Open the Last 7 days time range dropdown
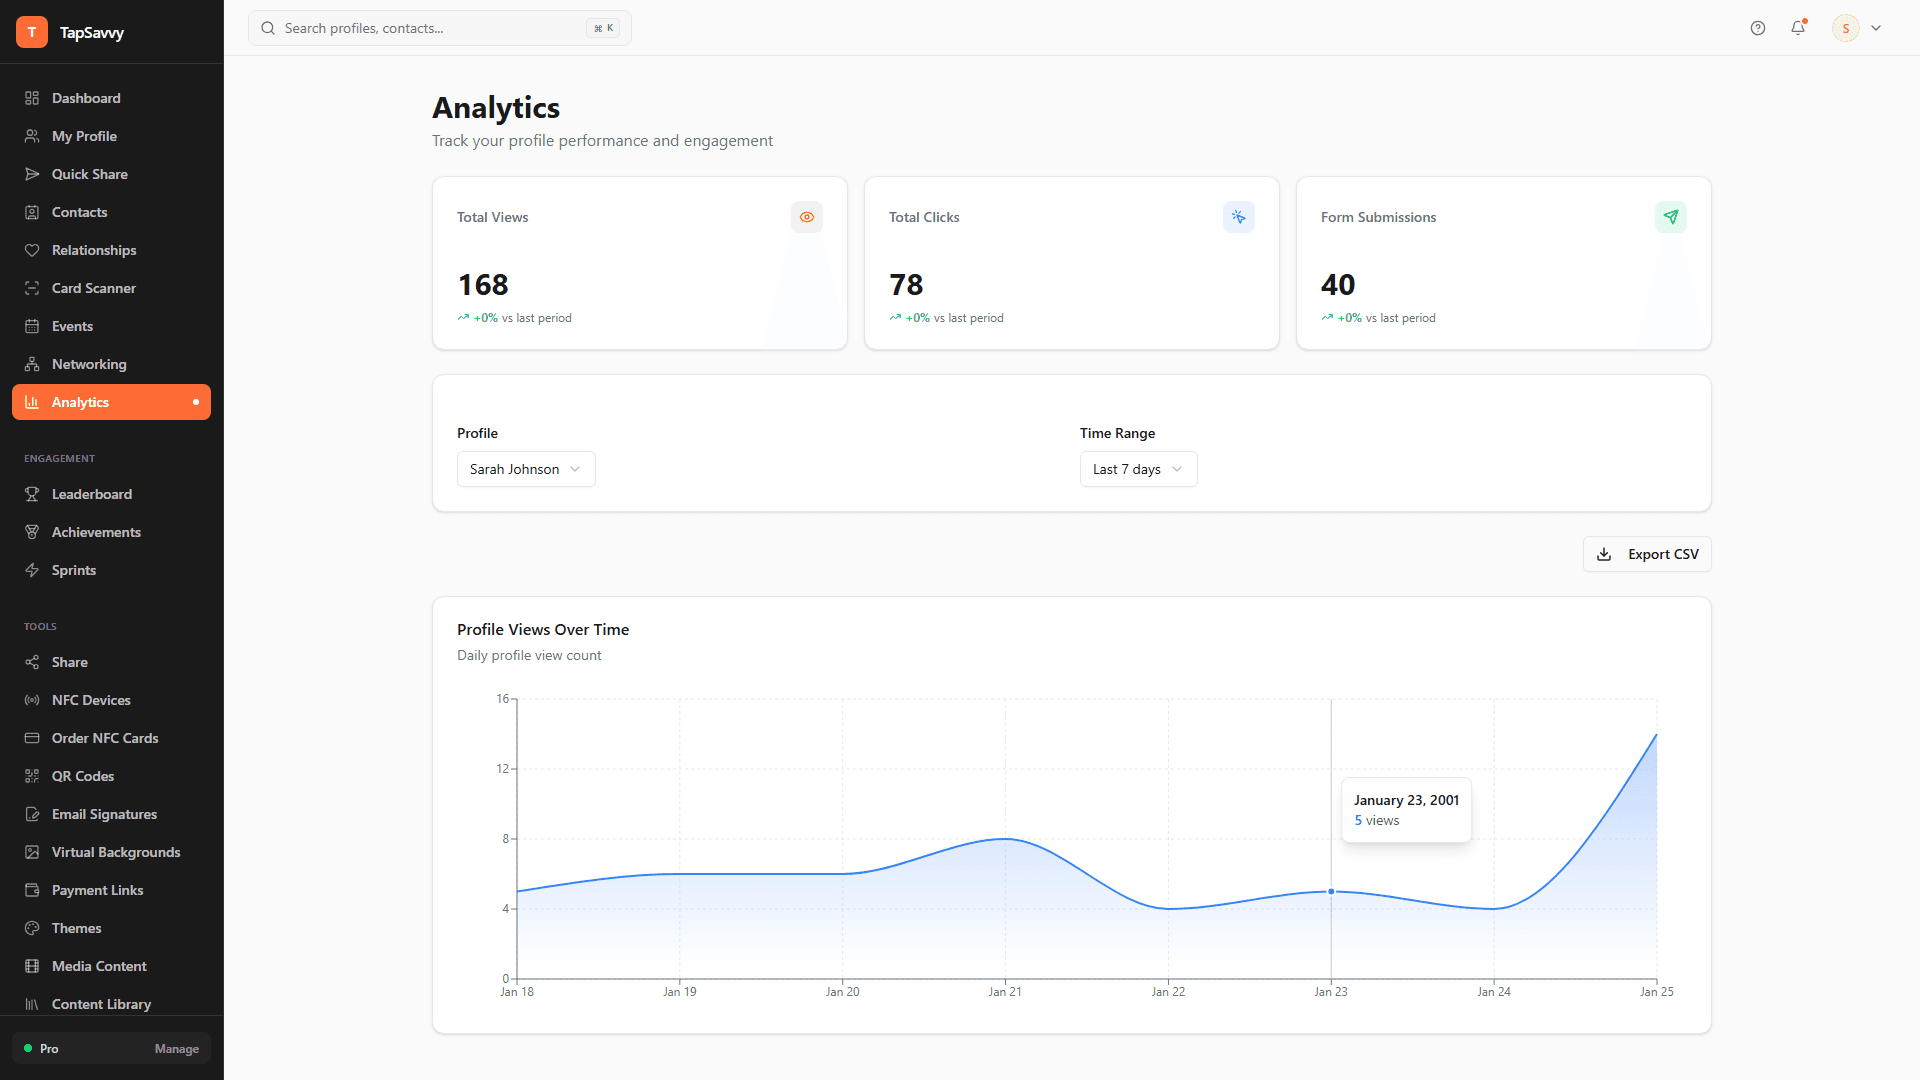Screen dimensions: 1920x1080 [1138, 469]
